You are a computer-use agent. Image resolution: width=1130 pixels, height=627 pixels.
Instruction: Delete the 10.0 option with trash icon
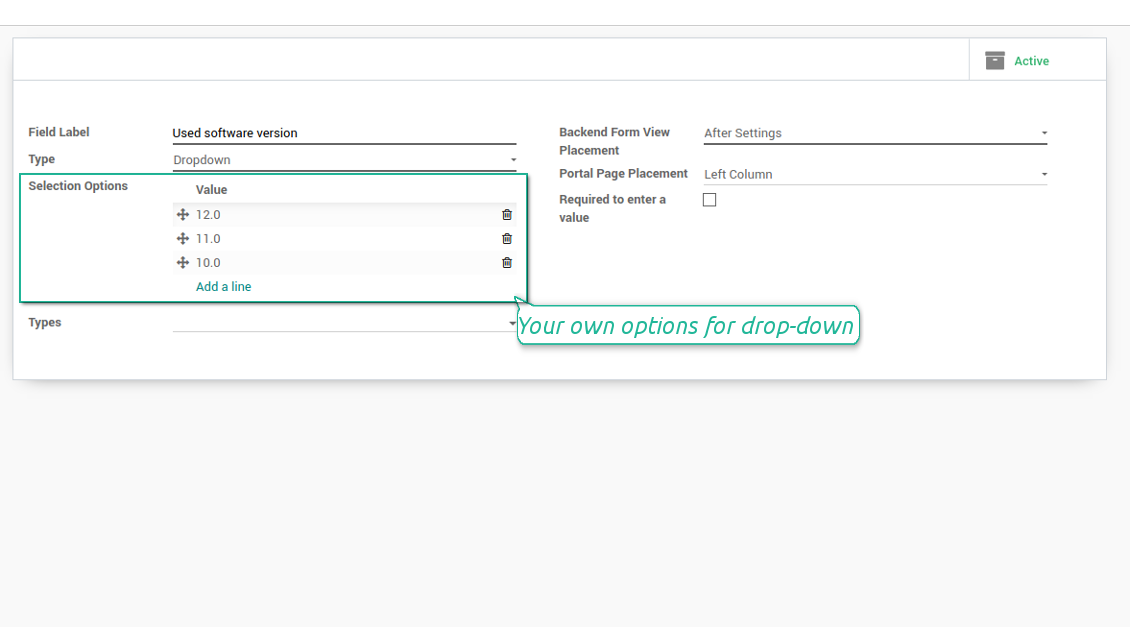point(507,263)
